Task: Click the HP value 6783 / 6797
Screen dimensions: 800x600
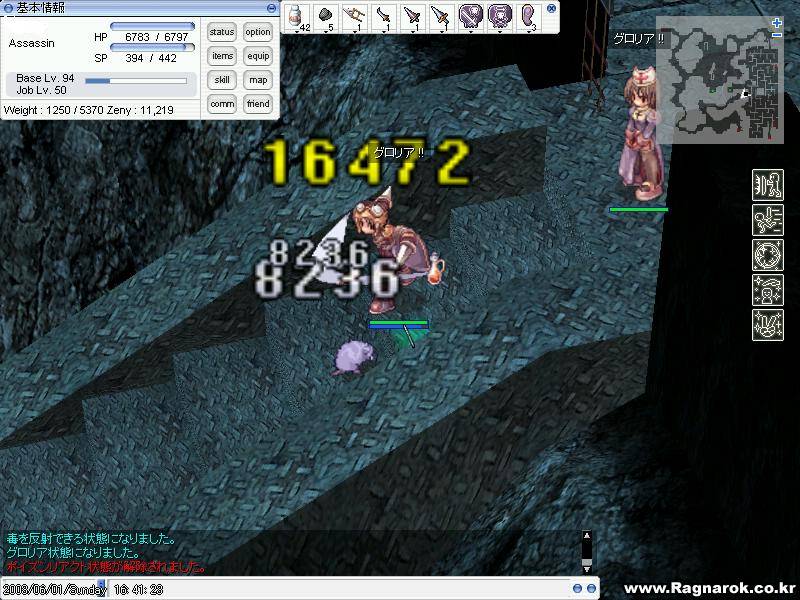Action: [157, 37]
